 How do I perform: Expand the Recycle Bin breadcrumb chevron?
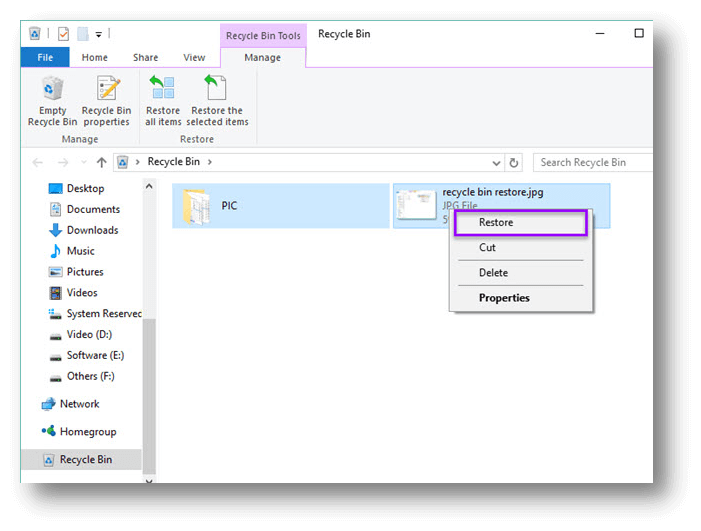point(211,162)
